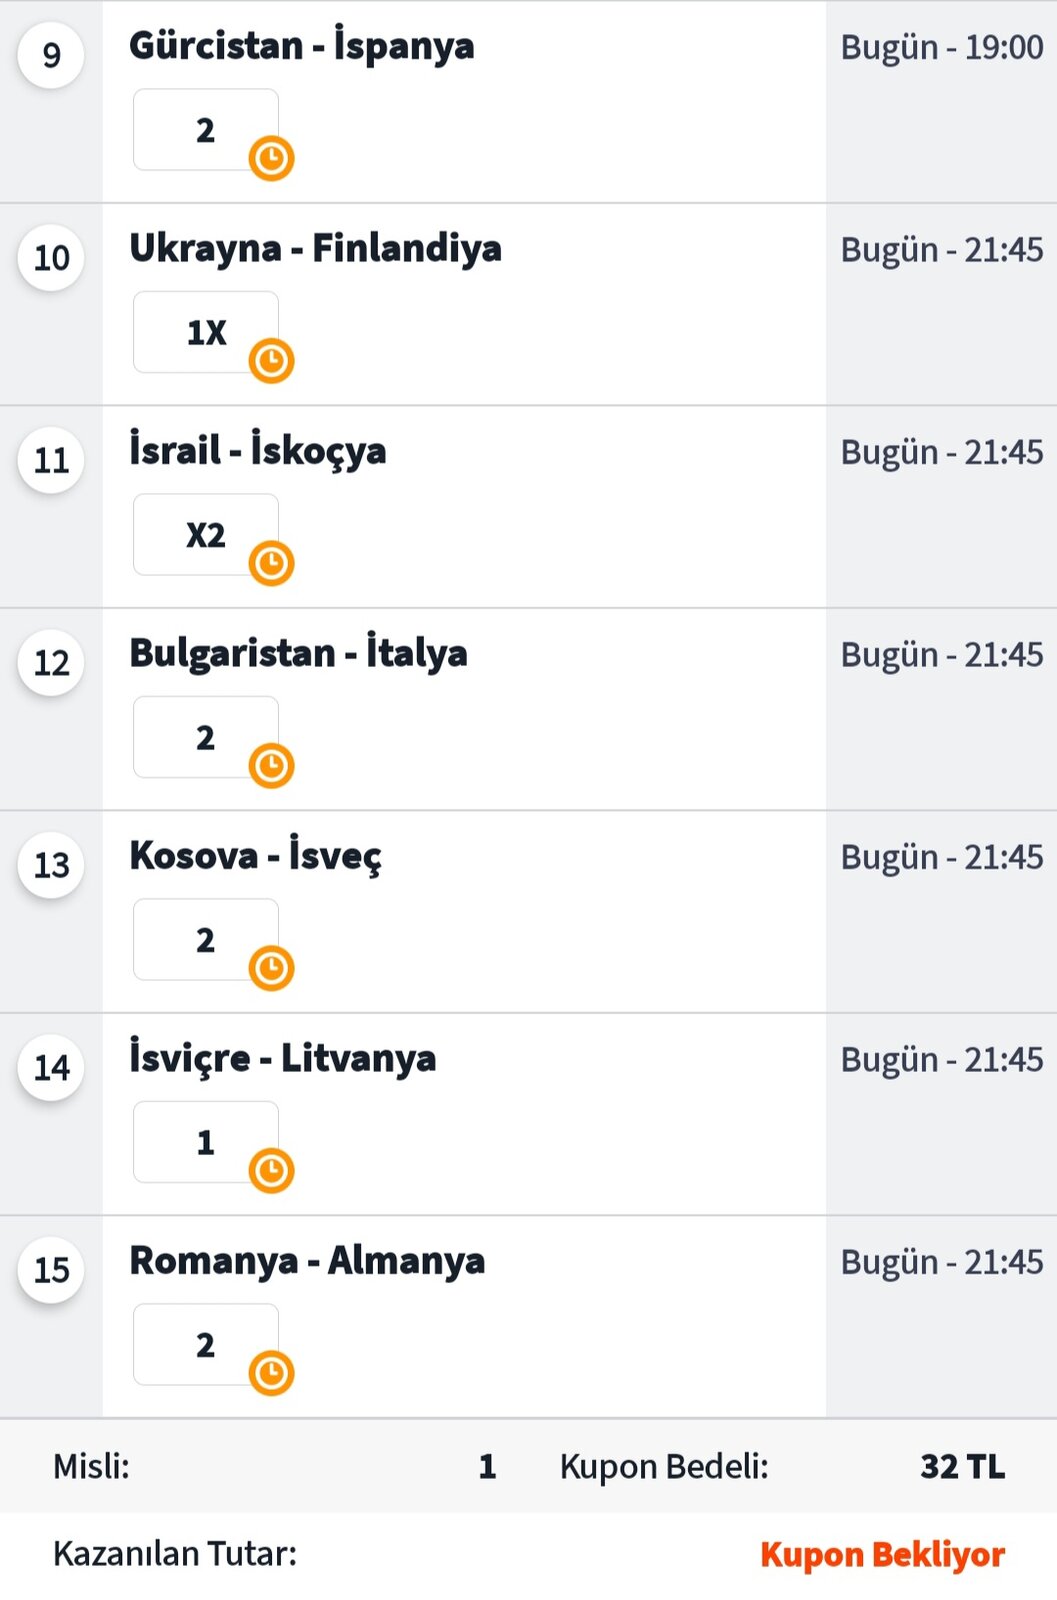Click pending clock icon on Ukrayna - Finlandiya
Screen dimensions: 1057x1600
click(x=271, y=361)
